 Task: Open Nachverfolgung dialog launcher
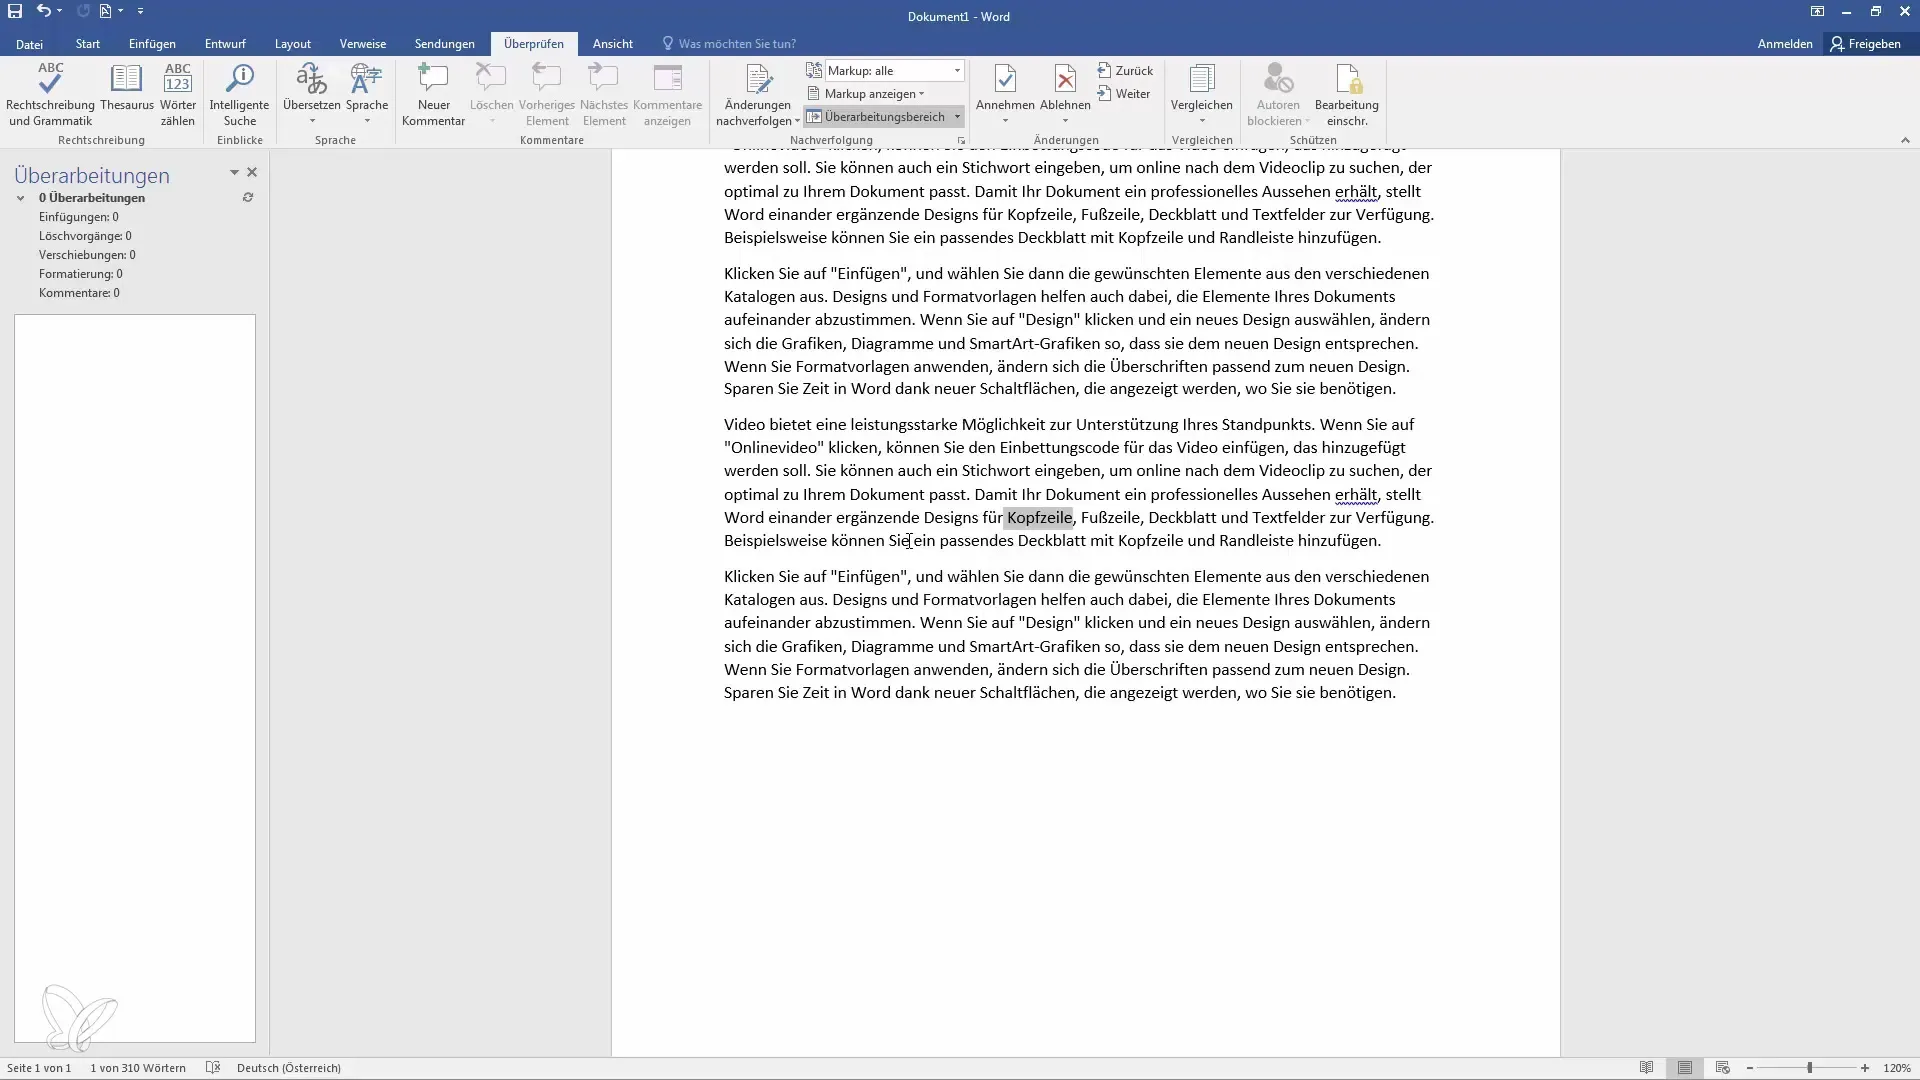coord(961,141)
